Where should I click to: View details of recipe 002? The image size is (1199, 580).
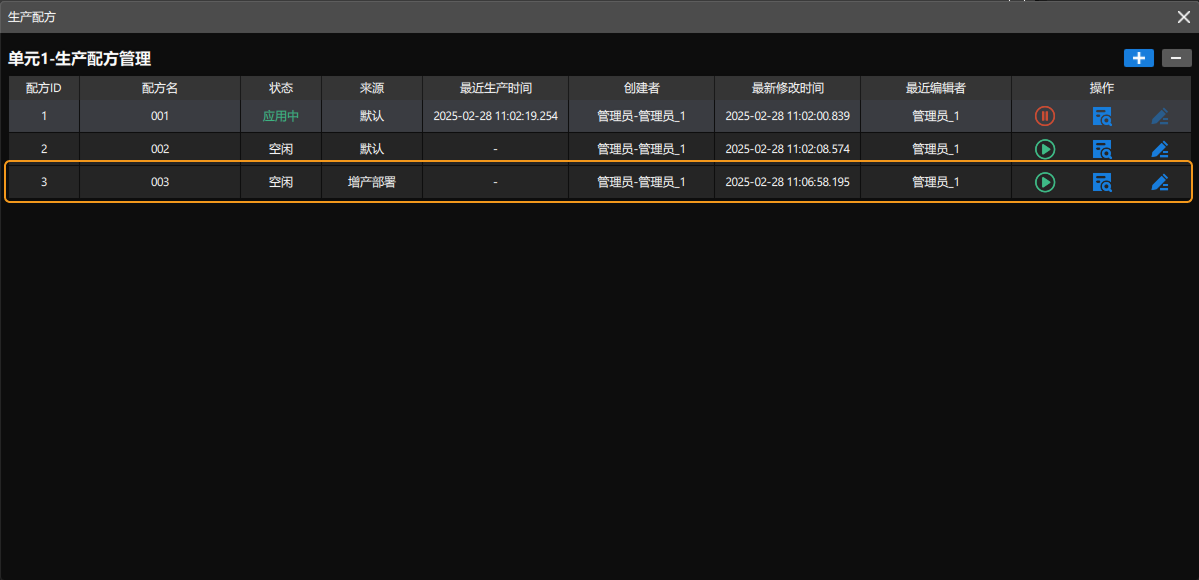(1102, 148)
